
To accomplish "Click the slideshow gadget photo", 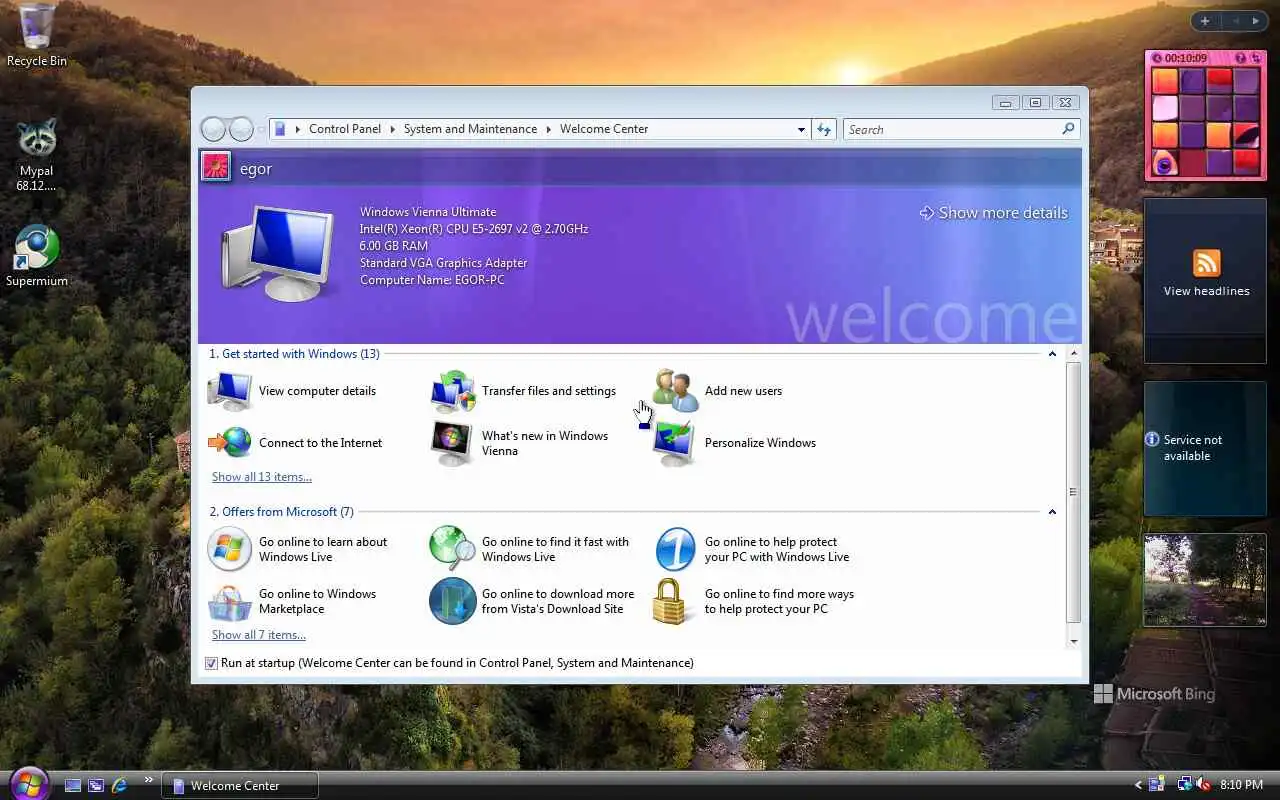I will pos(1205,580).
